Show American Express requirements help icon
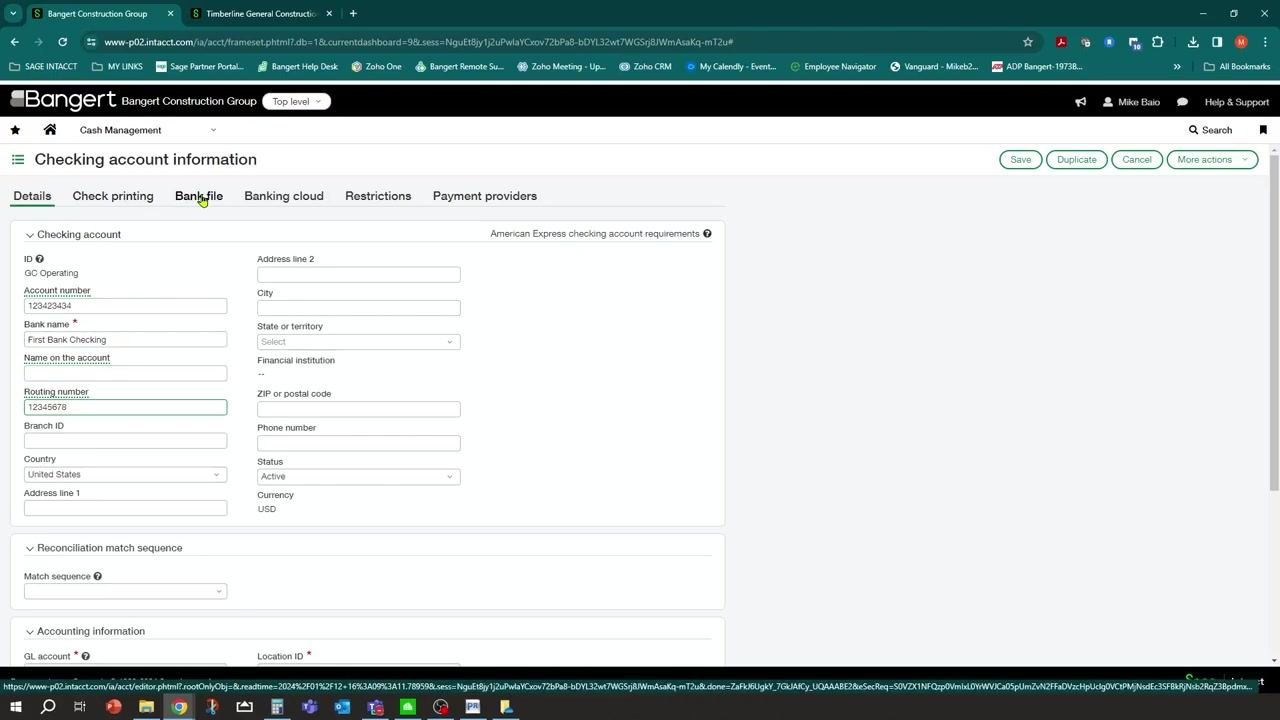This screenshot has width=1280, height=720. coord(707,234)
